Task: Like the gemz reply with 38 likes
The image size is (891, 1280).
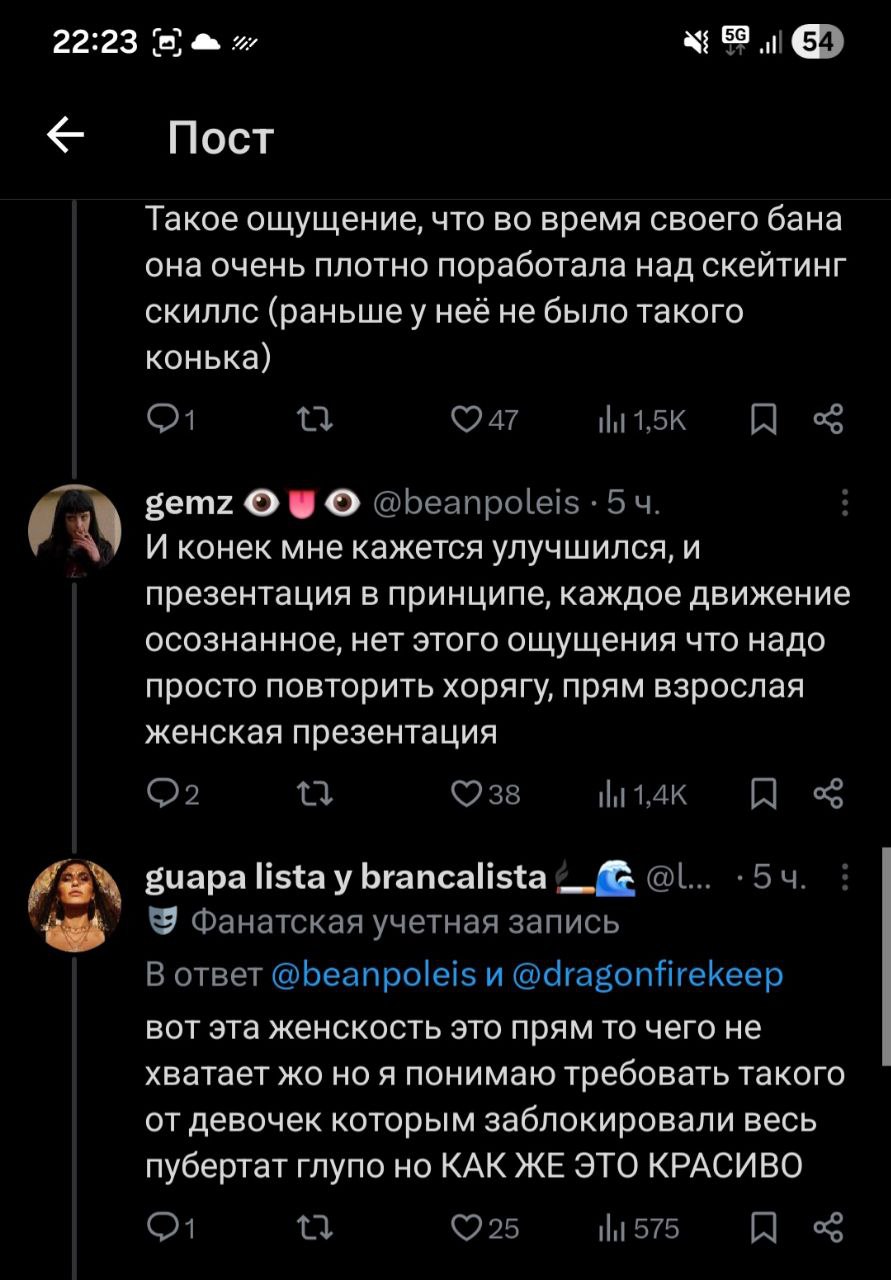Action: tap(464, 795)
